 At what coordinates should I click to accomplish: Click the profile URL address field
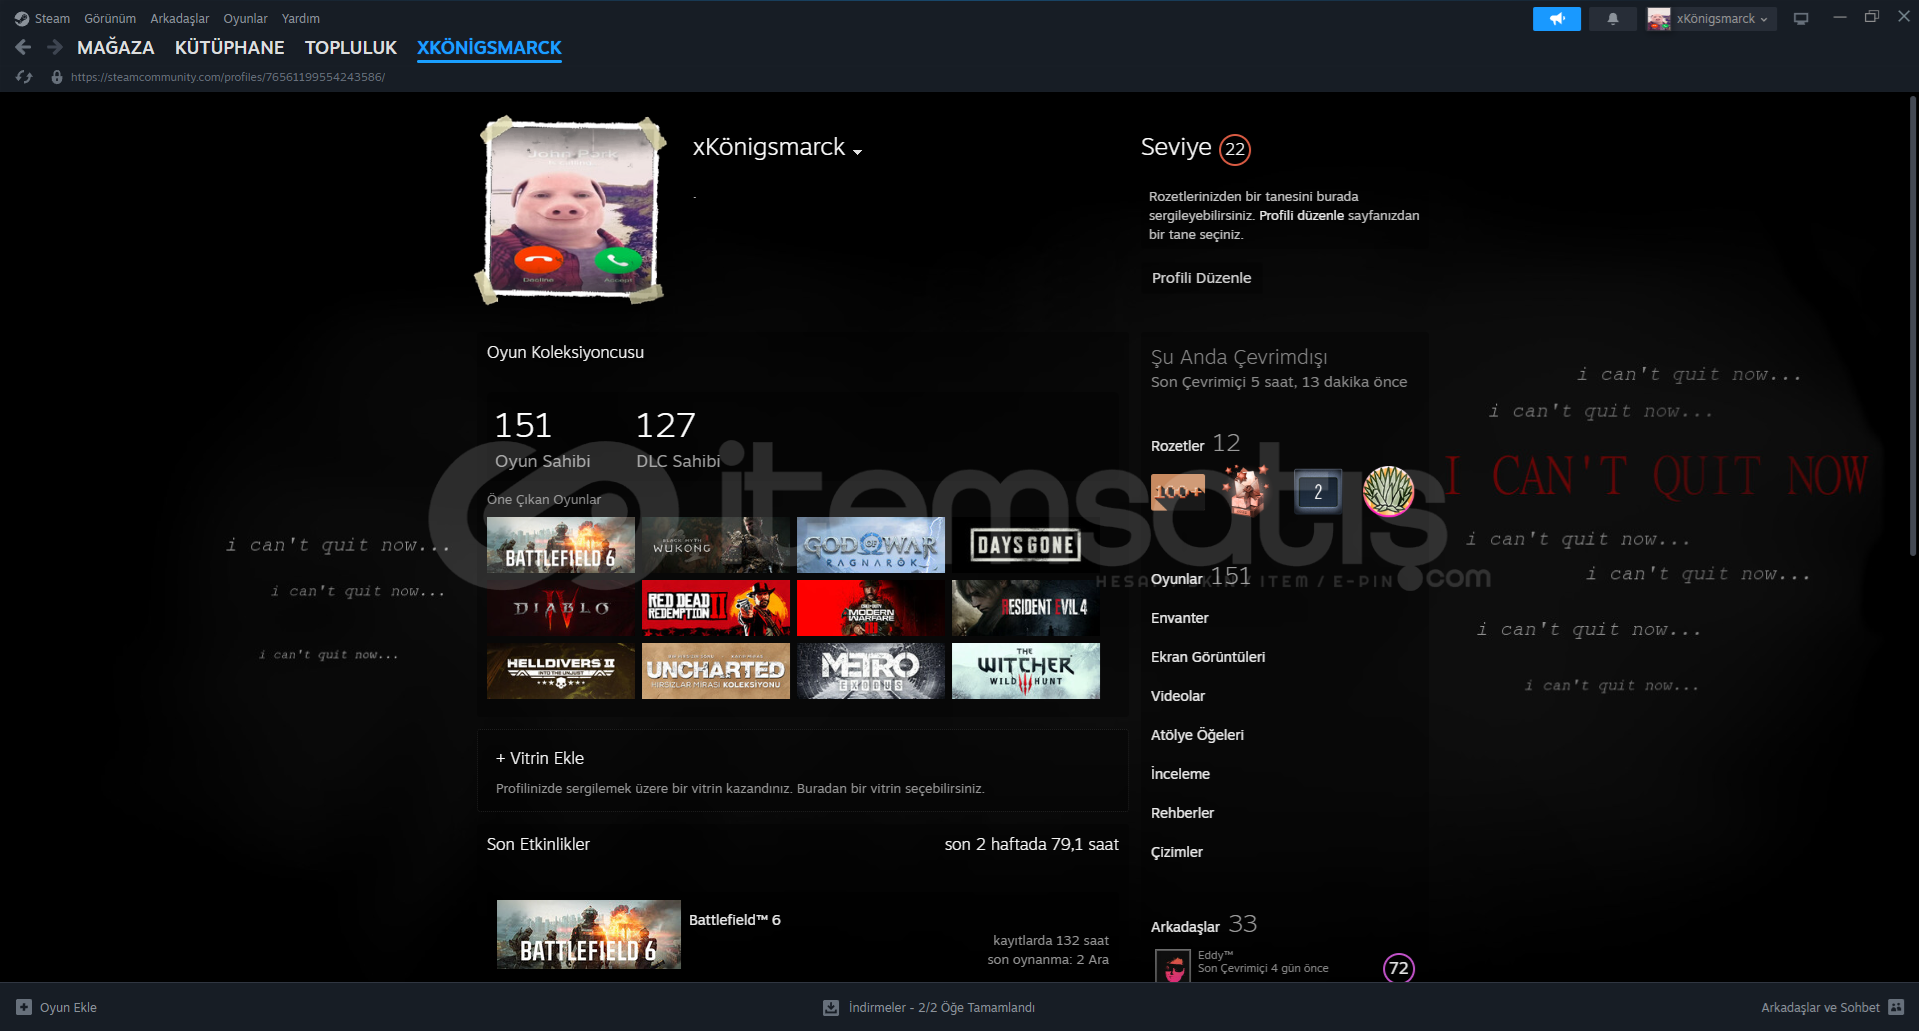[x=228, y=77]
